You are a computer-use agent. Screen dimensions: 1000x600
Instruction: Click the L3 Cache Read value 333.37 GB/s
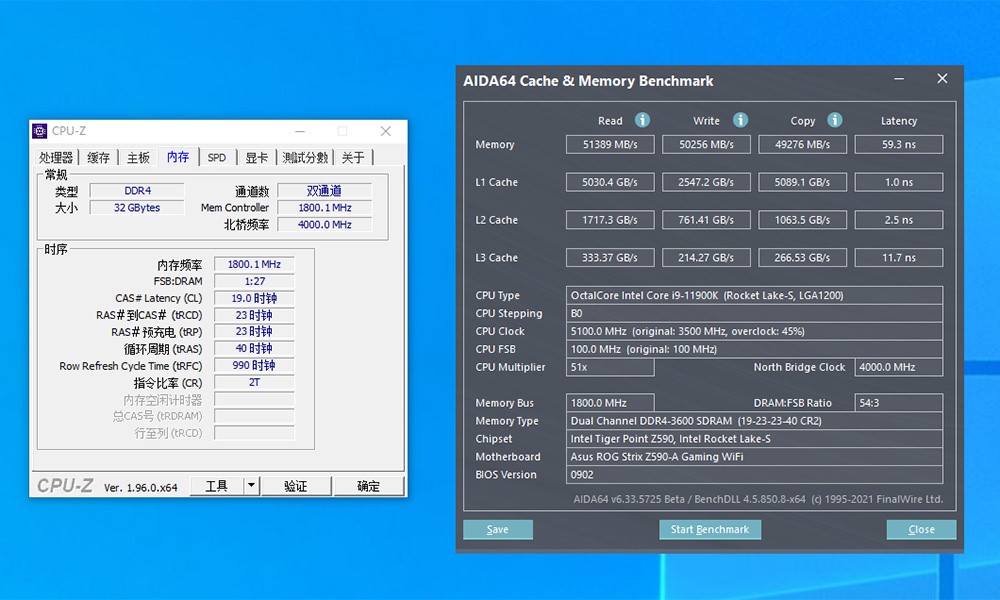pyautogui.click(x=610, y=258)
